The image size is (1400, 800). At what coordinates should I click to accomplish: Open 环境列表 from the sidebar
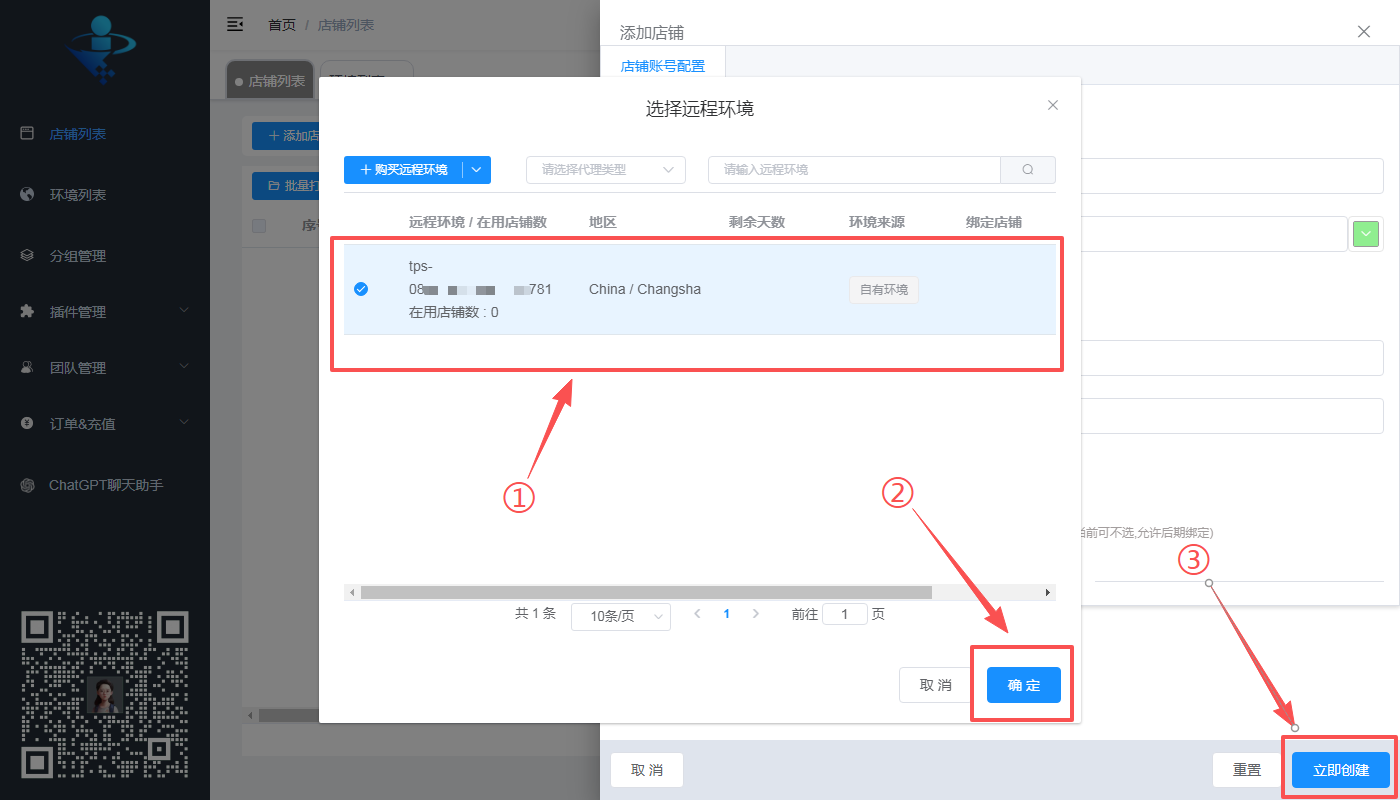coord(28,194)
